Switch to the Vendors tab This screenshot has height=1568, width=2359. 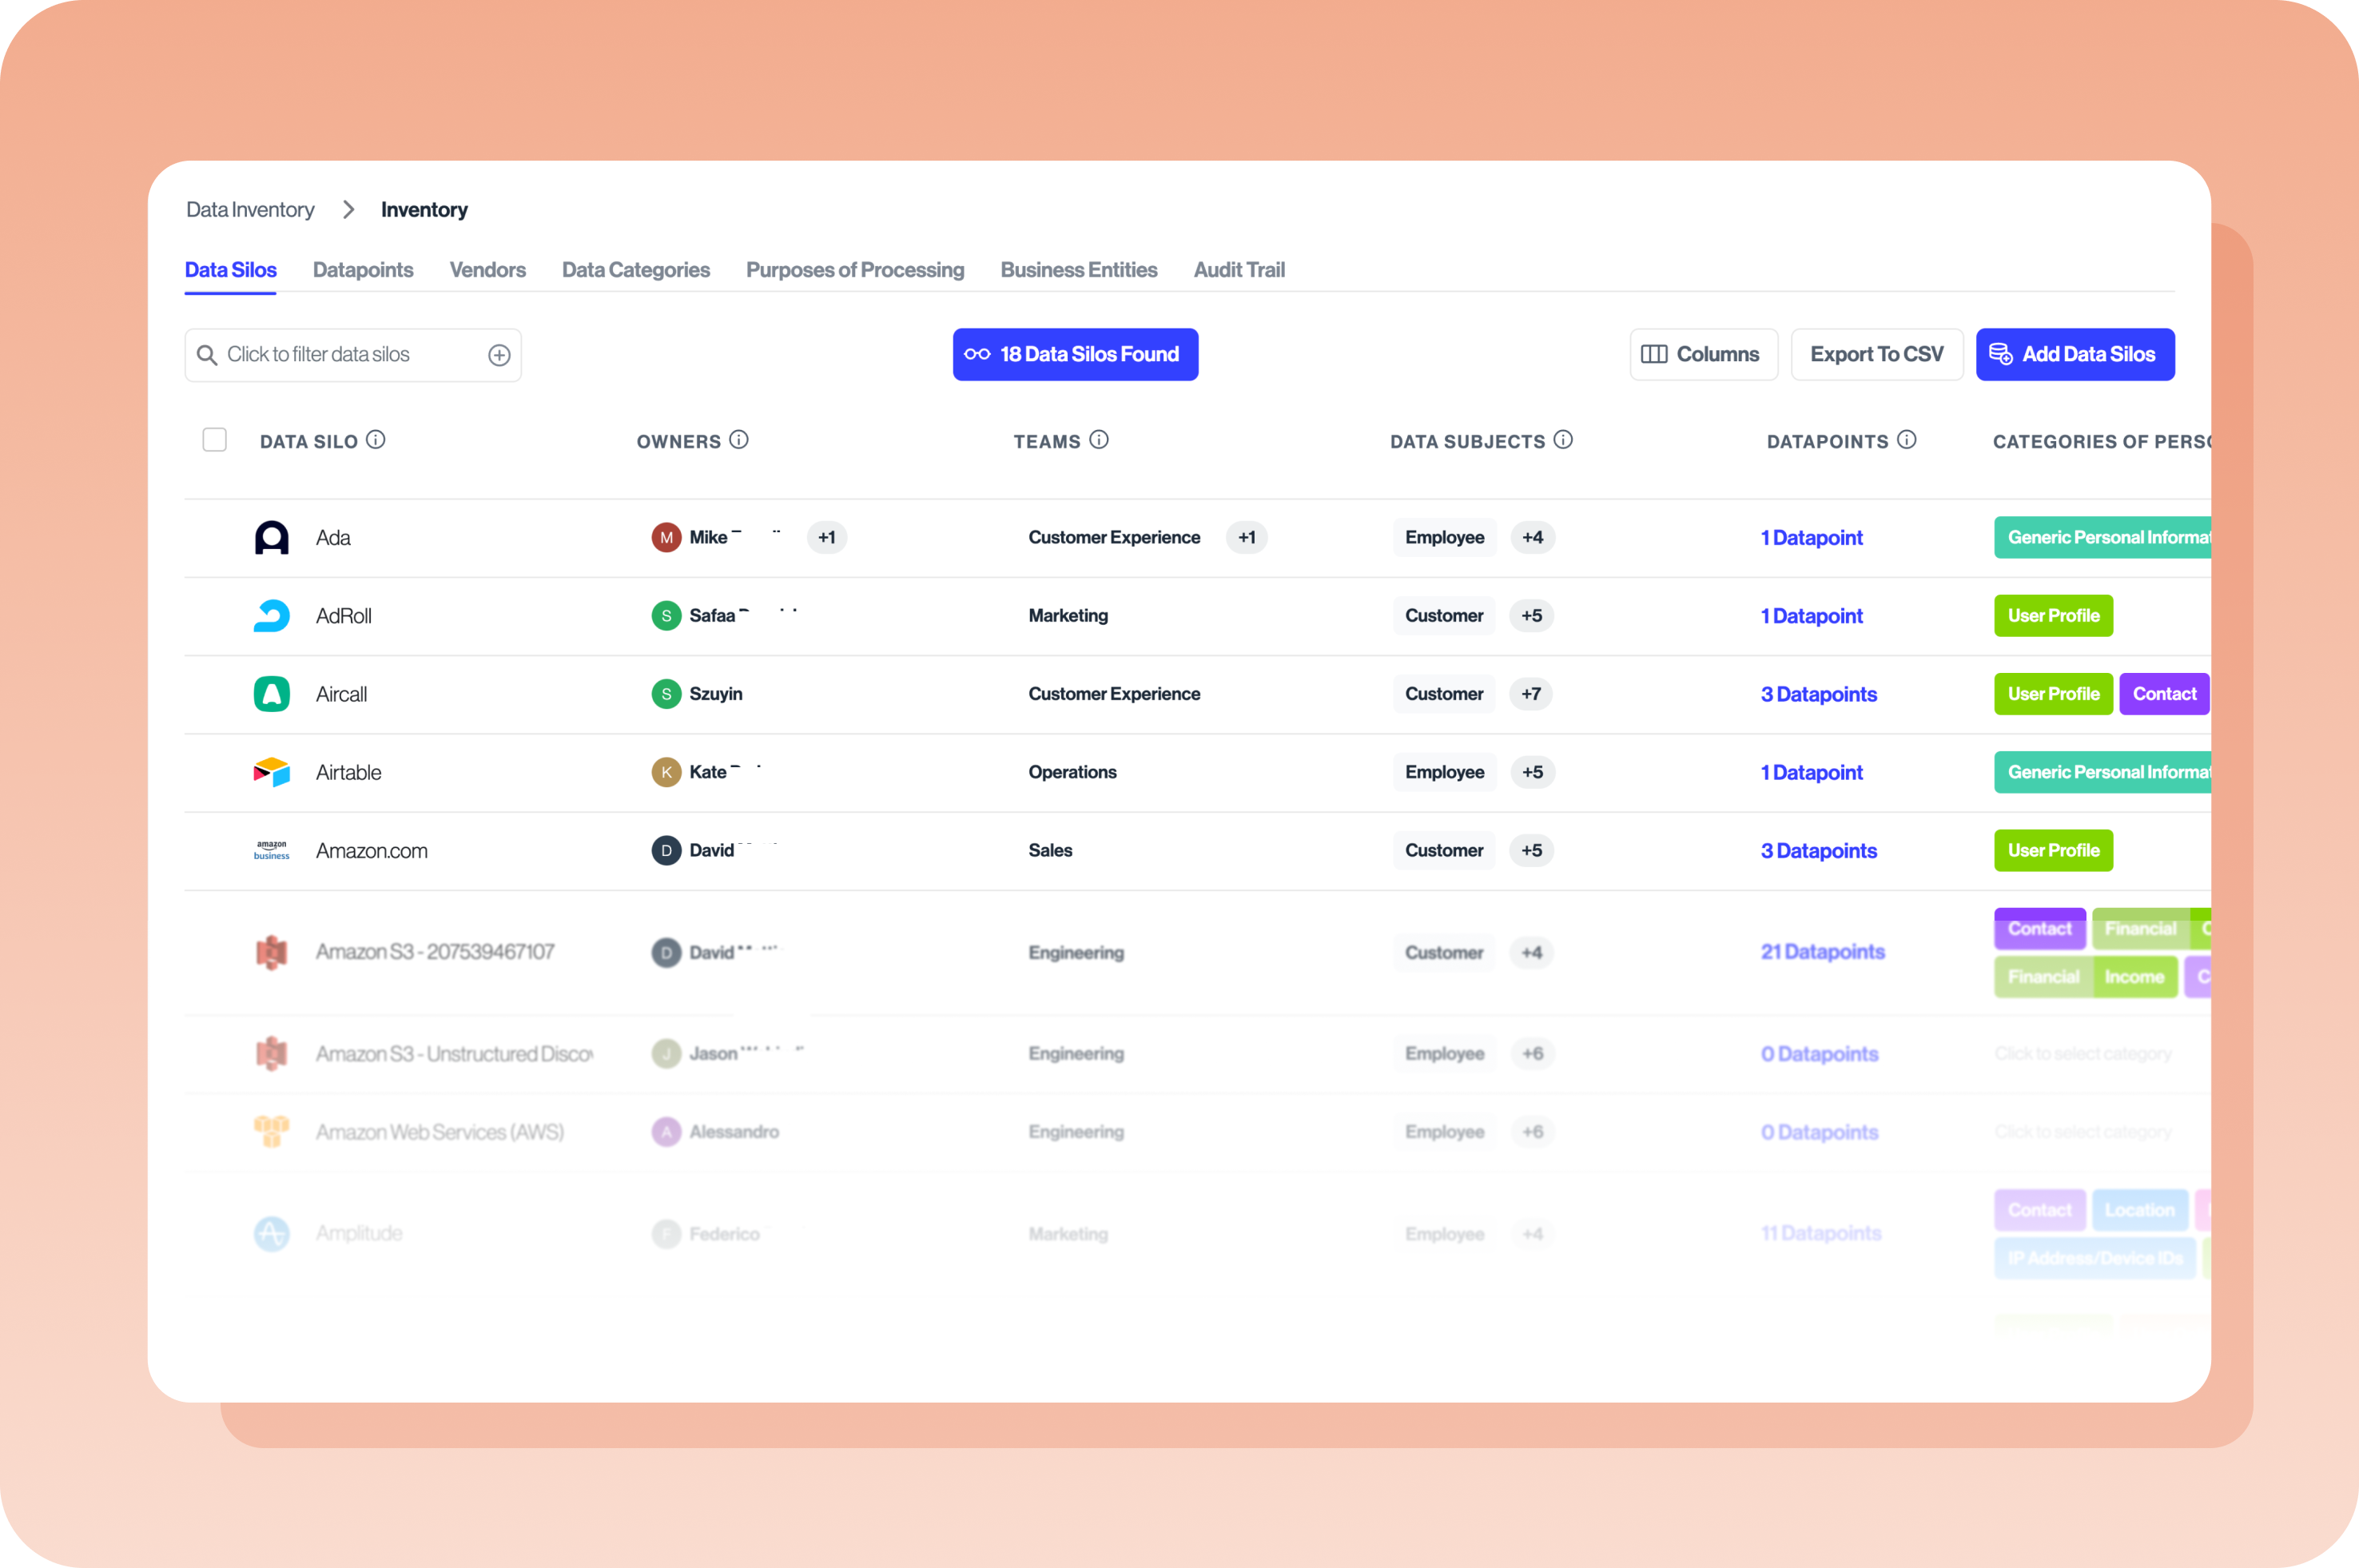coord(487,270)
